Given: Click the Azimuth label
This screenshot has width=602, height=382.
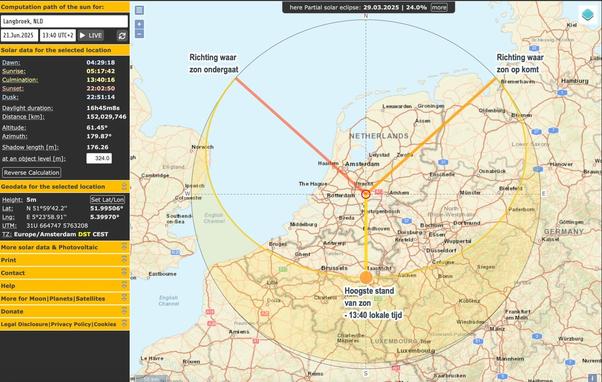Looking at the screenshot, I should [15, 136].
